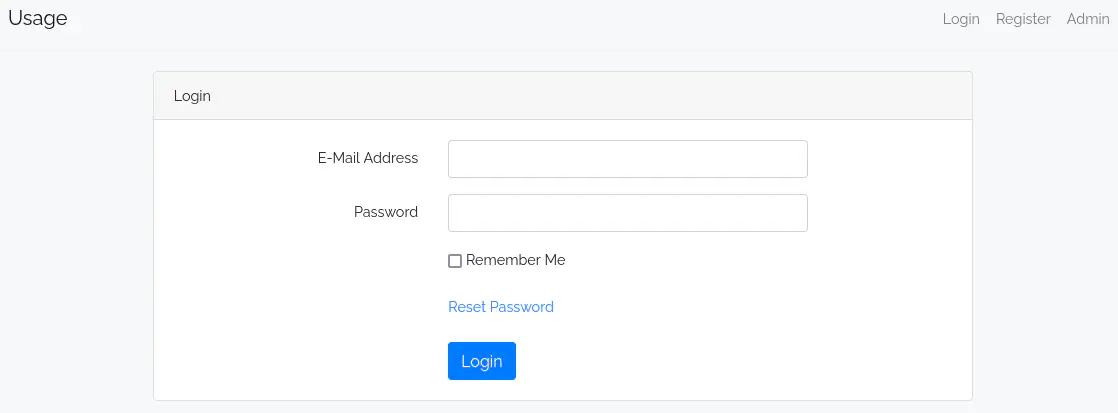Submit the form with the Login button
The image size is (1118, 413).
pyautogui.click(x=481, y=361)
